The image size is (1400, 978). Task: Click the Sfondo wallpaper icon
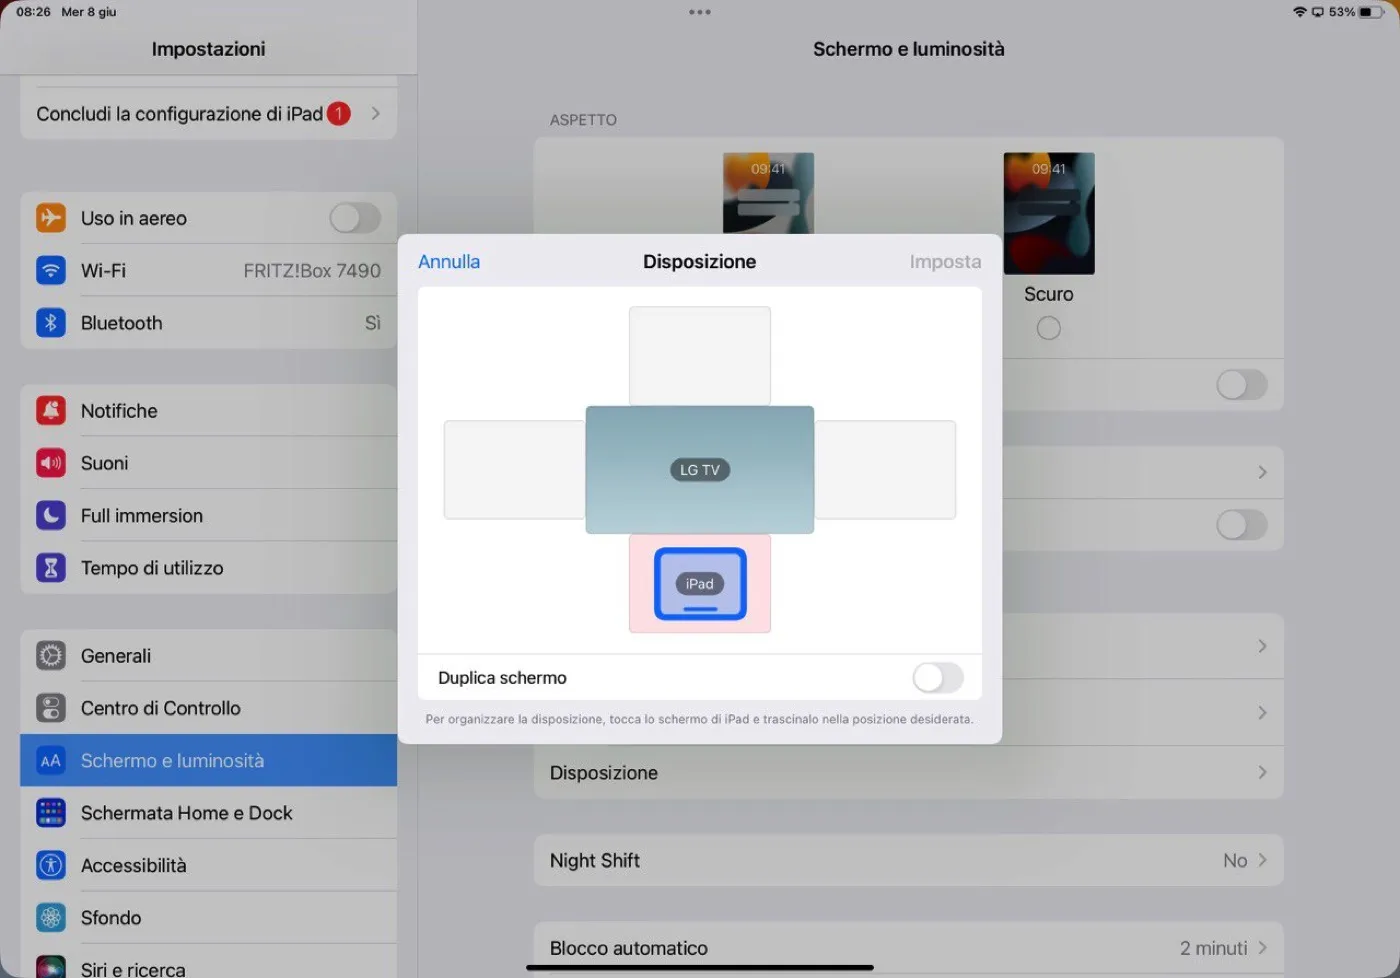tap(50, 917)
